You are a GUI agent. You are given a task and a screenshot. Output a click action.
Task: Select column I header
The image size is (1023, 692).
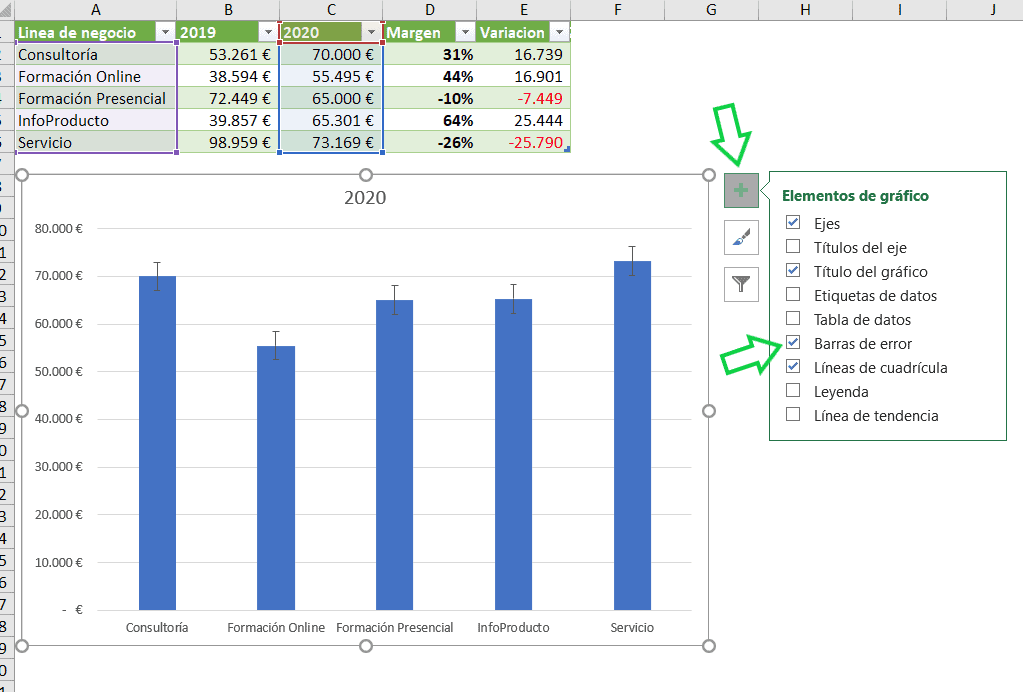[900, 10]
